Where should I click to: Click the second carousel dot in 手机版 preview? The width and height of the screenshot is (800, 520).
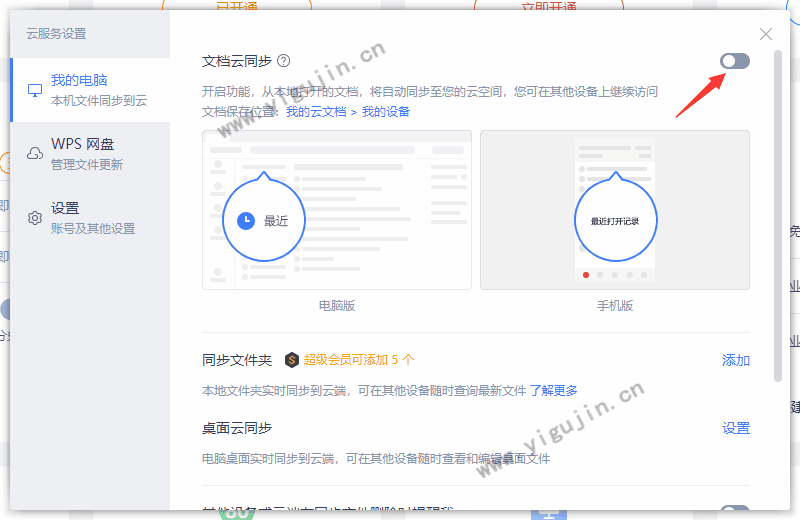[x=600, y=274]
